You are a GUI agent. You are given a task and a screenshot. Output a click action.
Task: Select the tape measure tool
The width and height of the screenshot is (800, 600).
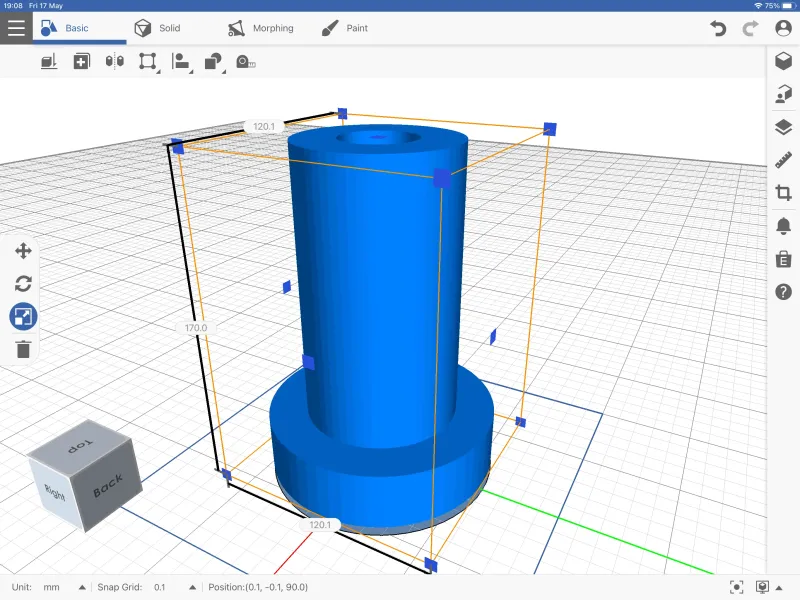(246, 62)
